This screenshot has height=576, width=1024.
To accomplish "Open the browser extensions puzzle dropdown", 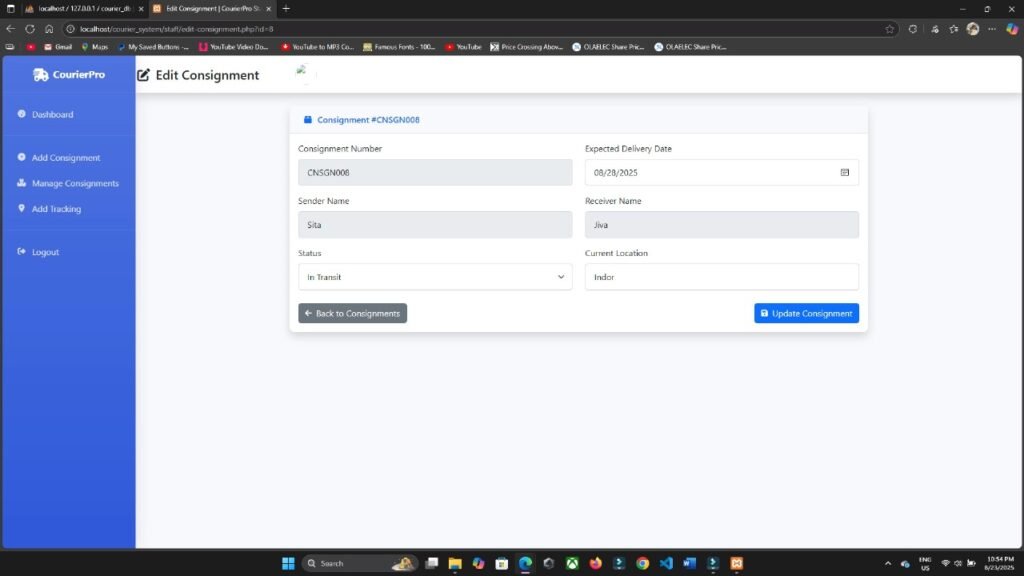I will (x=937, y=29).
